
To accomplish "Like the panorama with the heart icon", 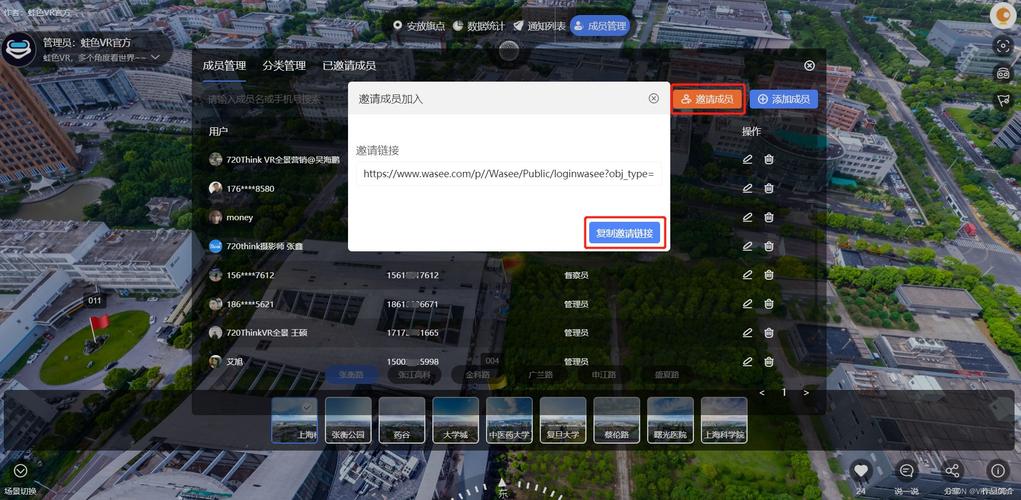I will click(861, 470).
